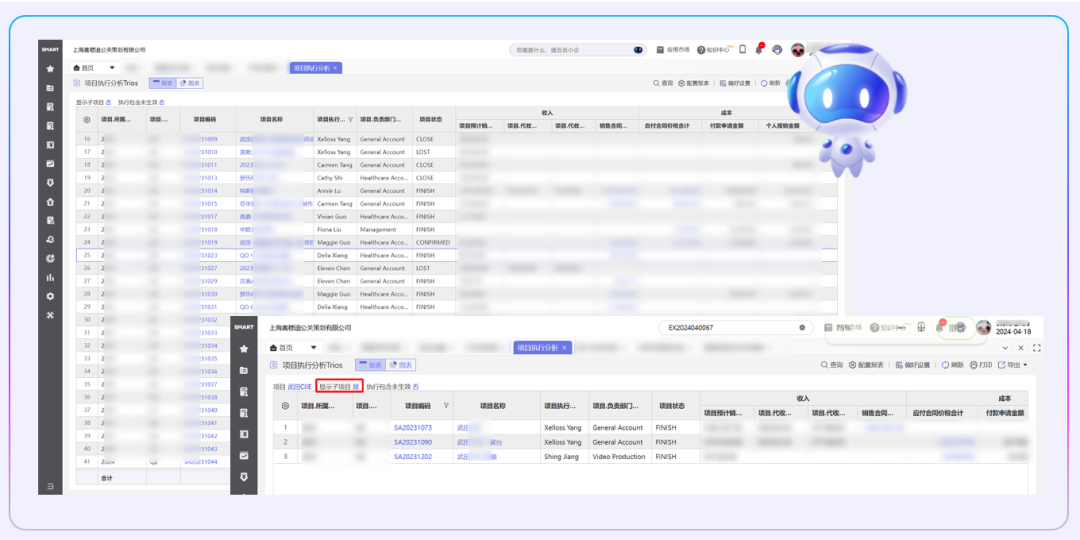Viewport: 1080px width, 540px height.
Task: Open 知识中心 knowledge center help icon
Action: (x=702, y=49)
